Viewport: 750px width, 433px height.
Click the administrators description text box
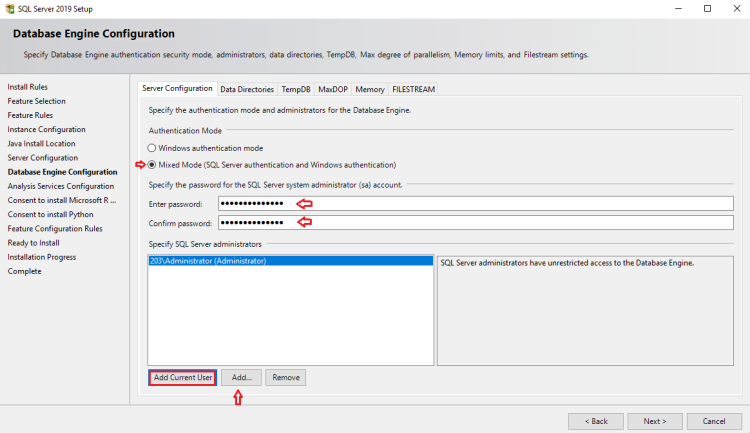click(585, 311)
